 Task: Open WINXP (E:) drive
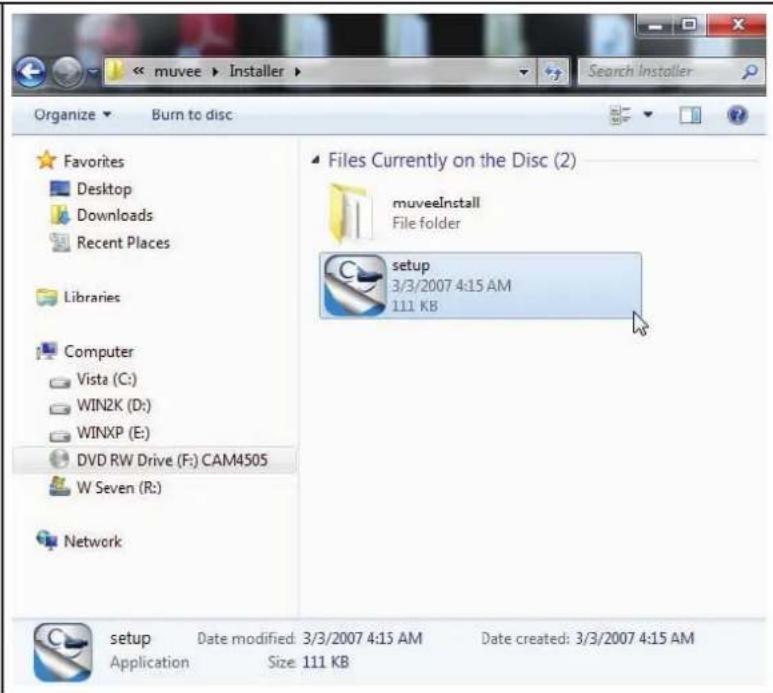(113, 433)
